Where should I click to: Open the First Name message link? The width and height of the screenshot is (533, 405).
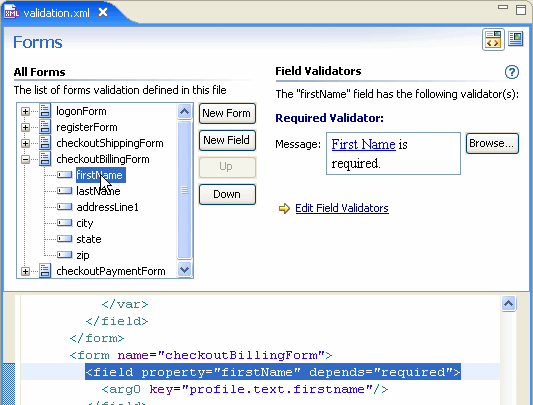(363, 145)
